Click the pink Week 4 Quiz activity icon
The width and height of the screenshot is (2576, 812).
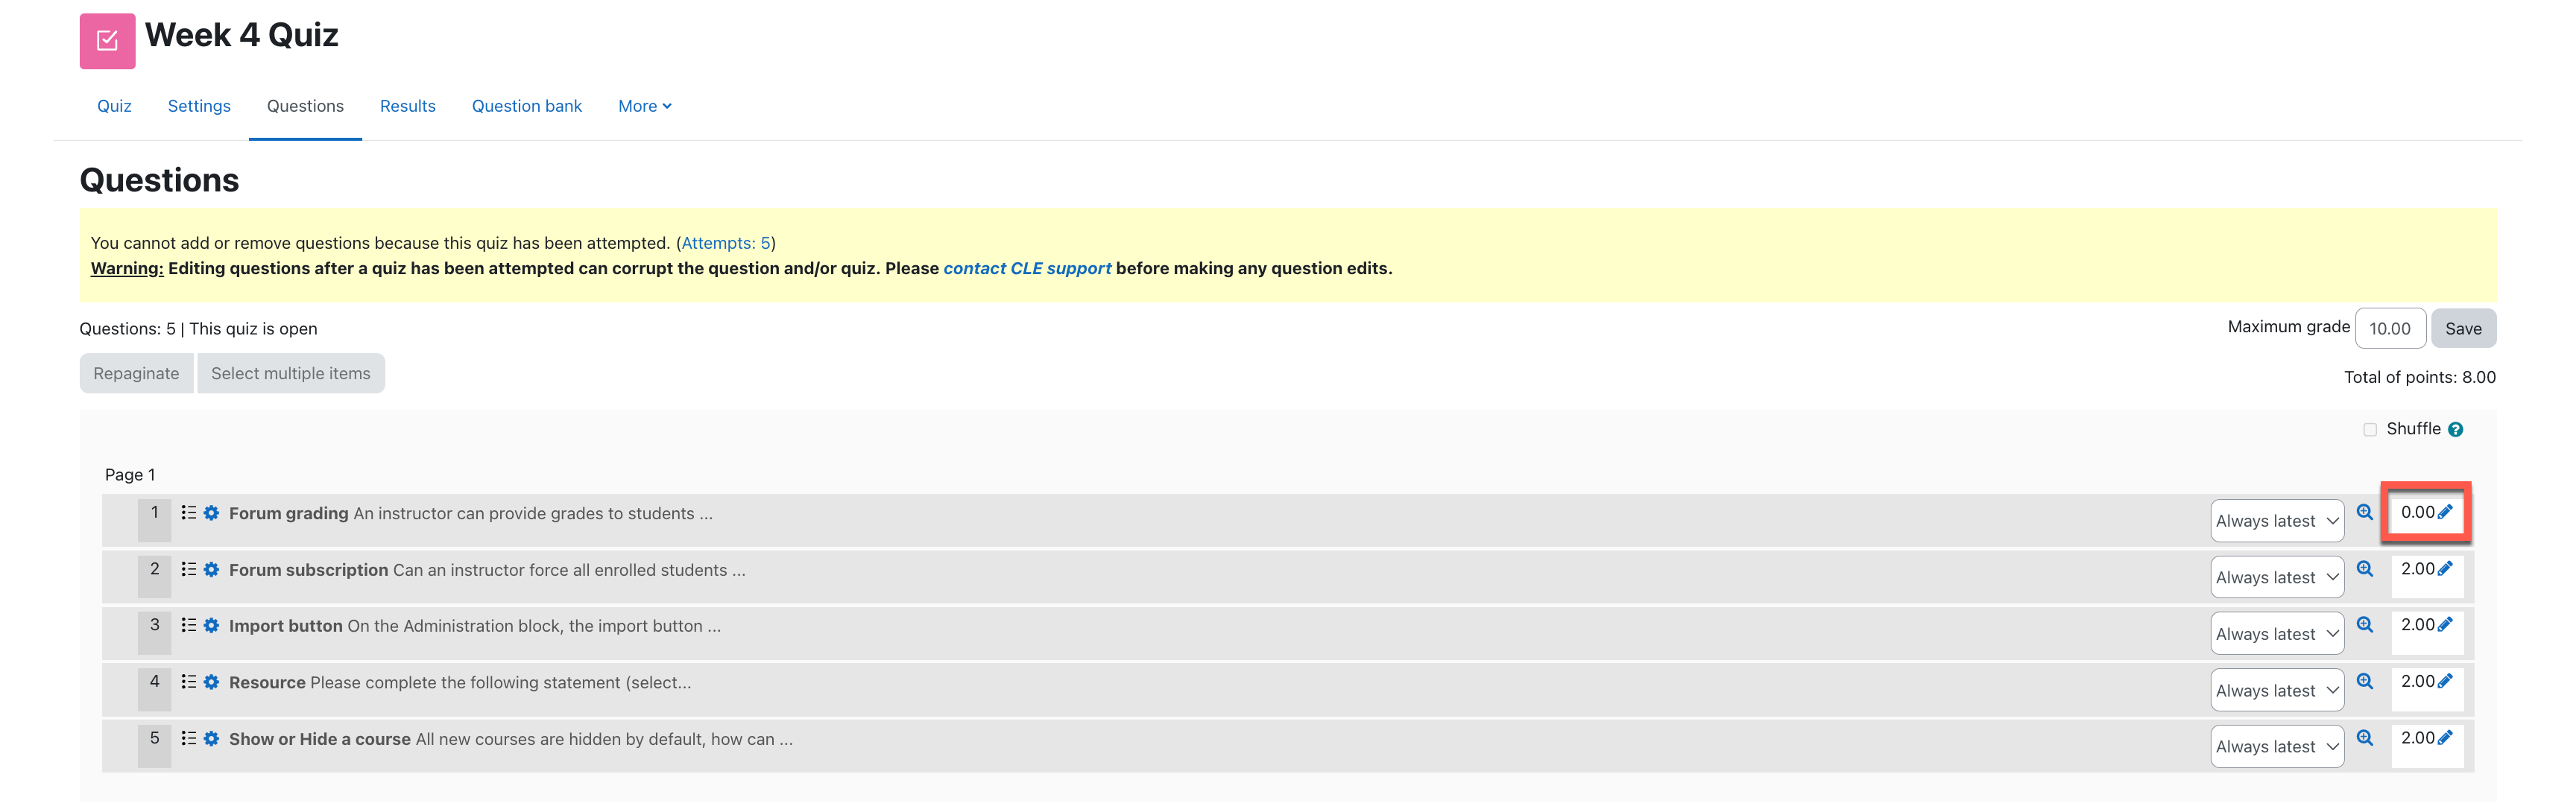(107, 41)
